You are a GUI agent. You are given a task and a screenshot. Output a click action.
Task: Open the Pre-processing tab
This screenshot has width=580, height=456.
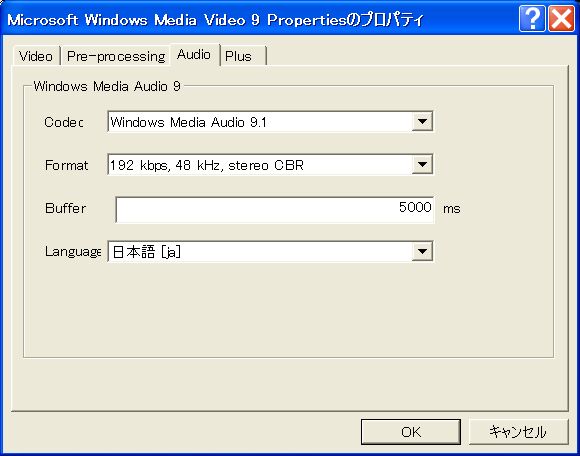tap(116, 56)
